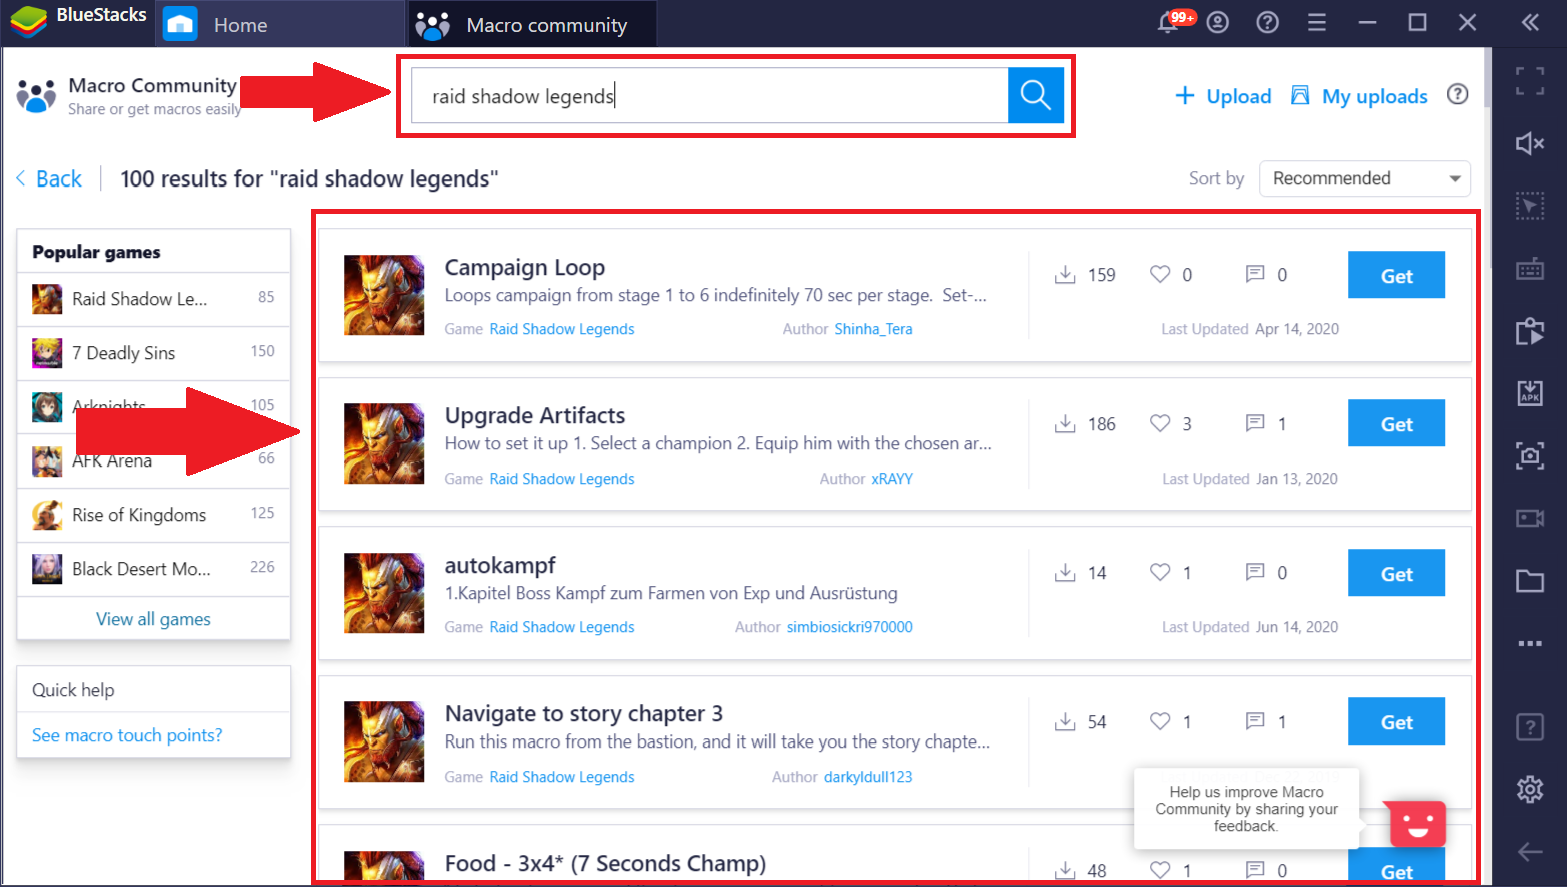Open author Shinha_Tera profile link
Viewport: 1567px width, 887px height.
pos(873,329)
